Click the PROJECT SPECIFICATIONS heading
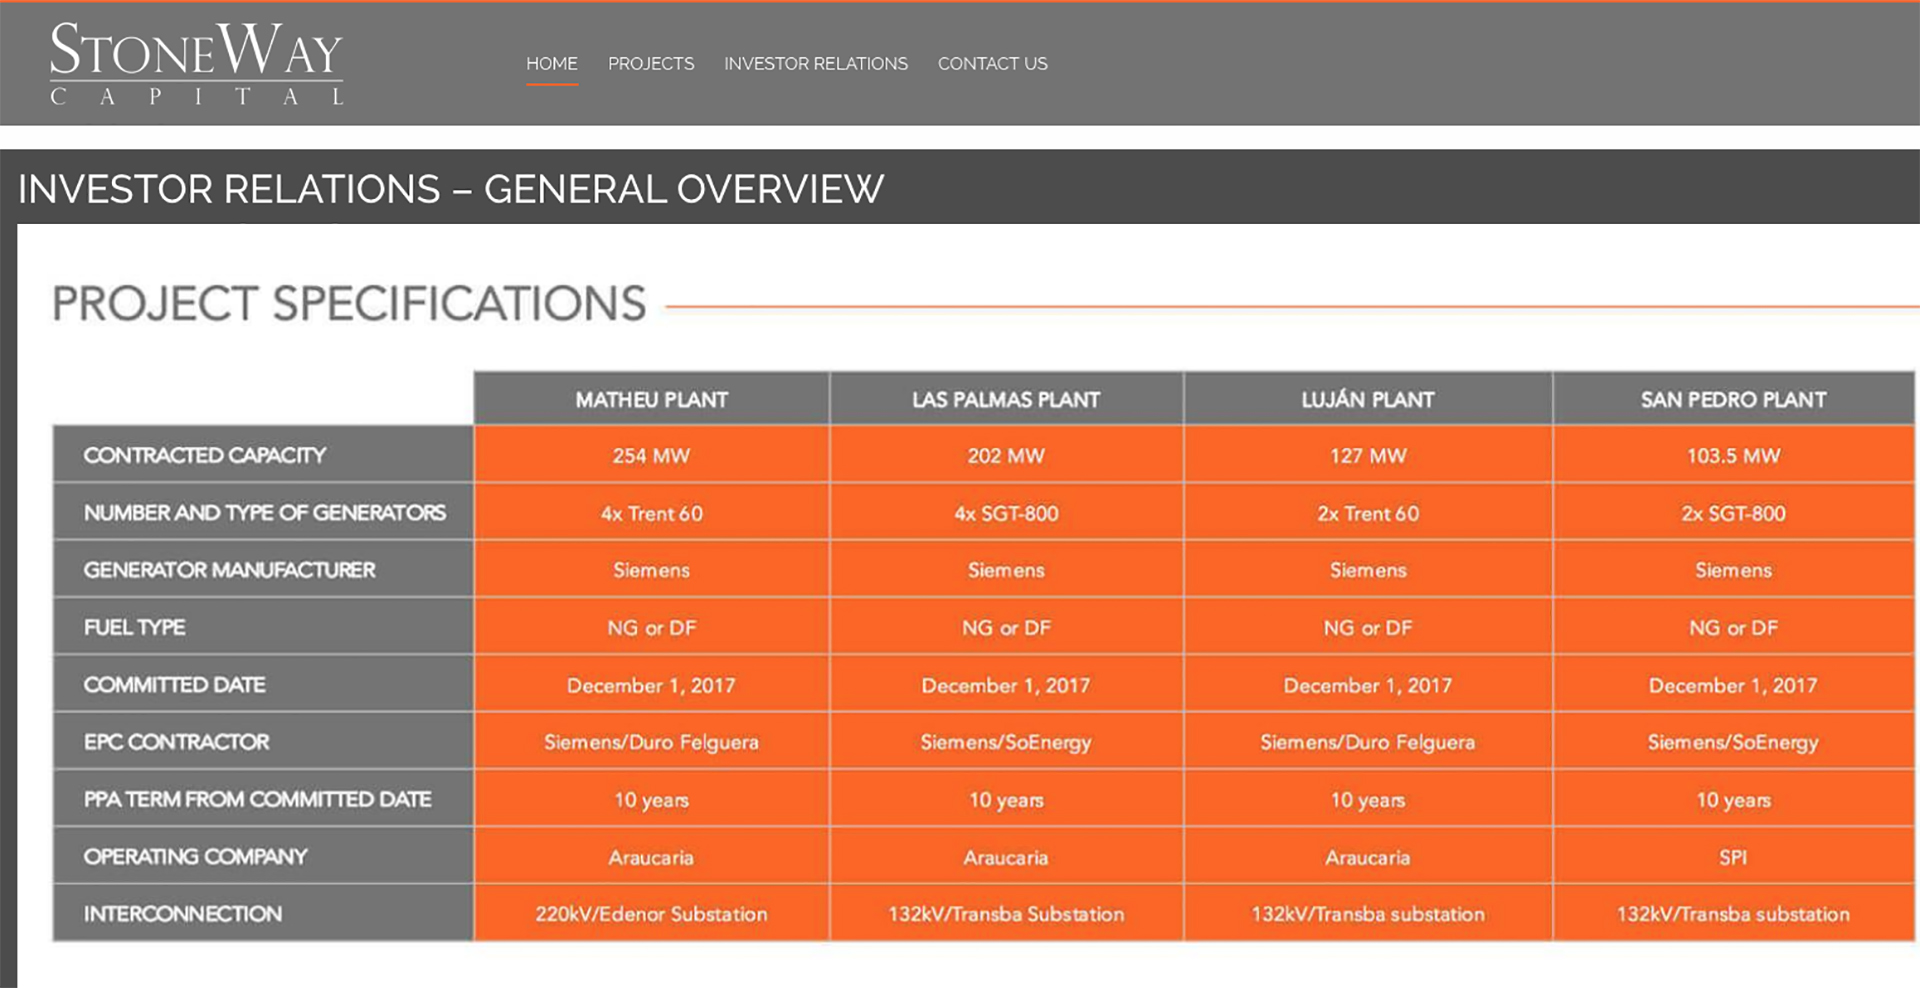Screen dimensions: 1920x988 click(349, 303)
